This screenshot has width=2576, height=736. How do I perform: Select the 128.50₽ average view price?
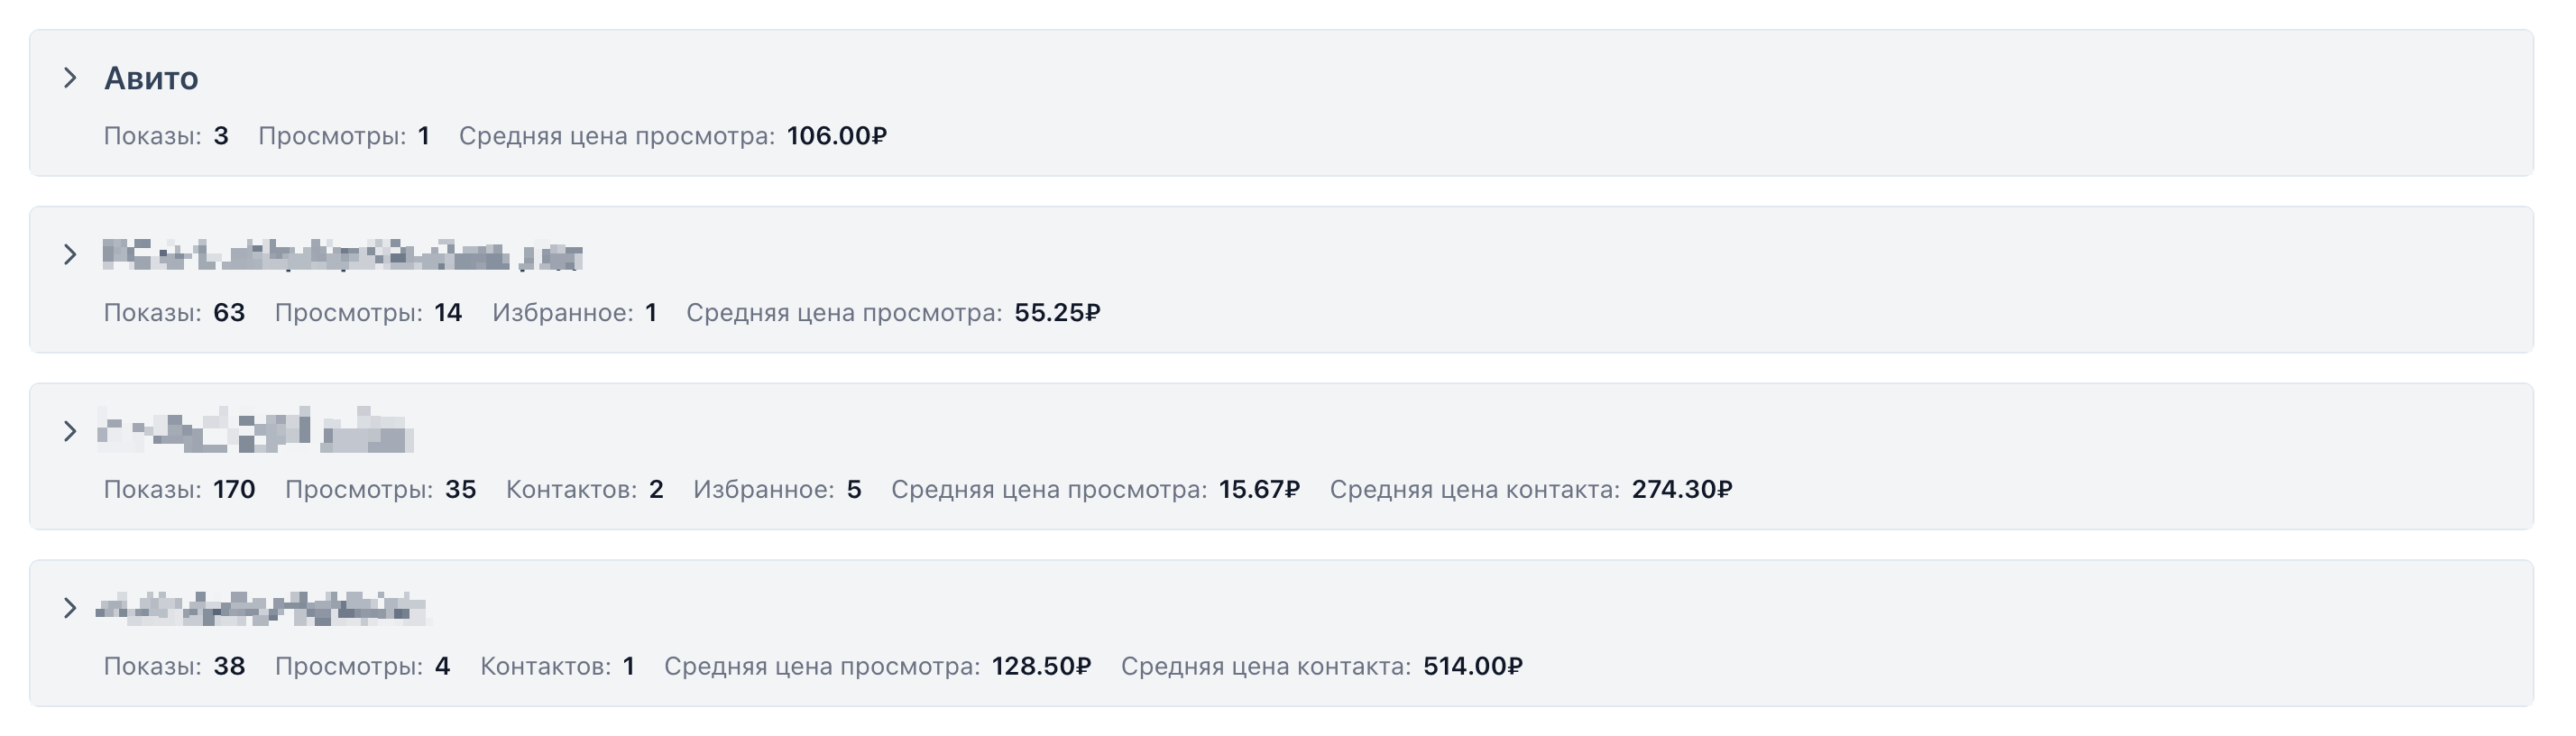point(1041,667)
